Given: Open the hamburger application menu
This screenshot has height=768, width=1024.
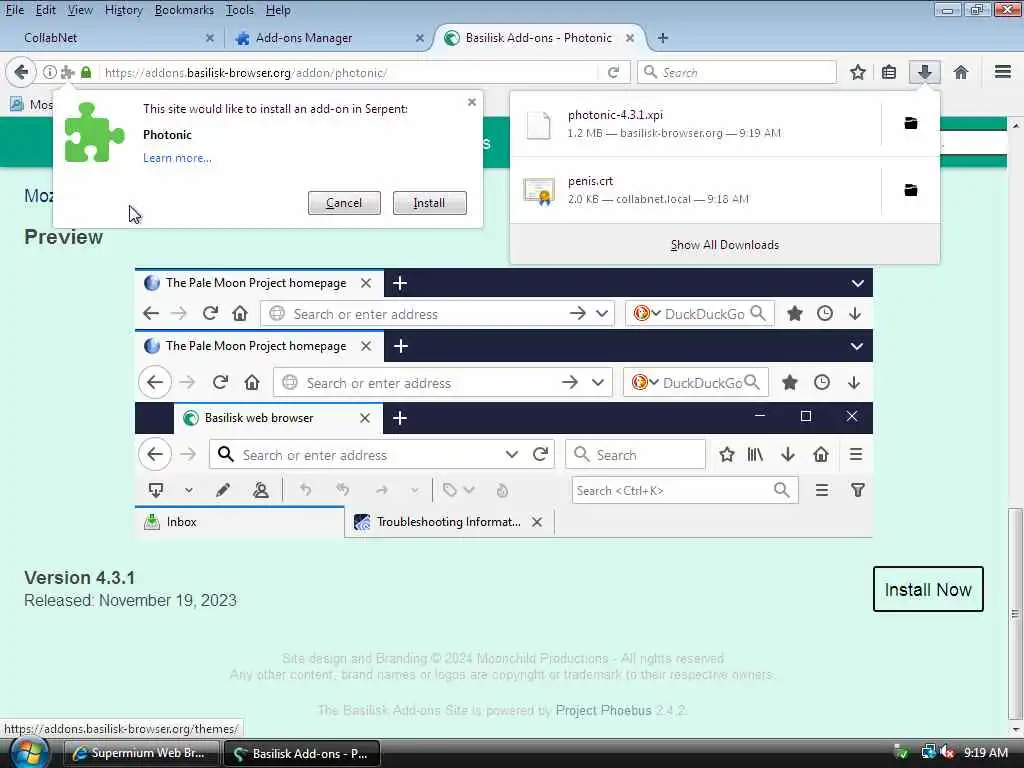Looking at the screenshot, I should tap(1003, 72).
